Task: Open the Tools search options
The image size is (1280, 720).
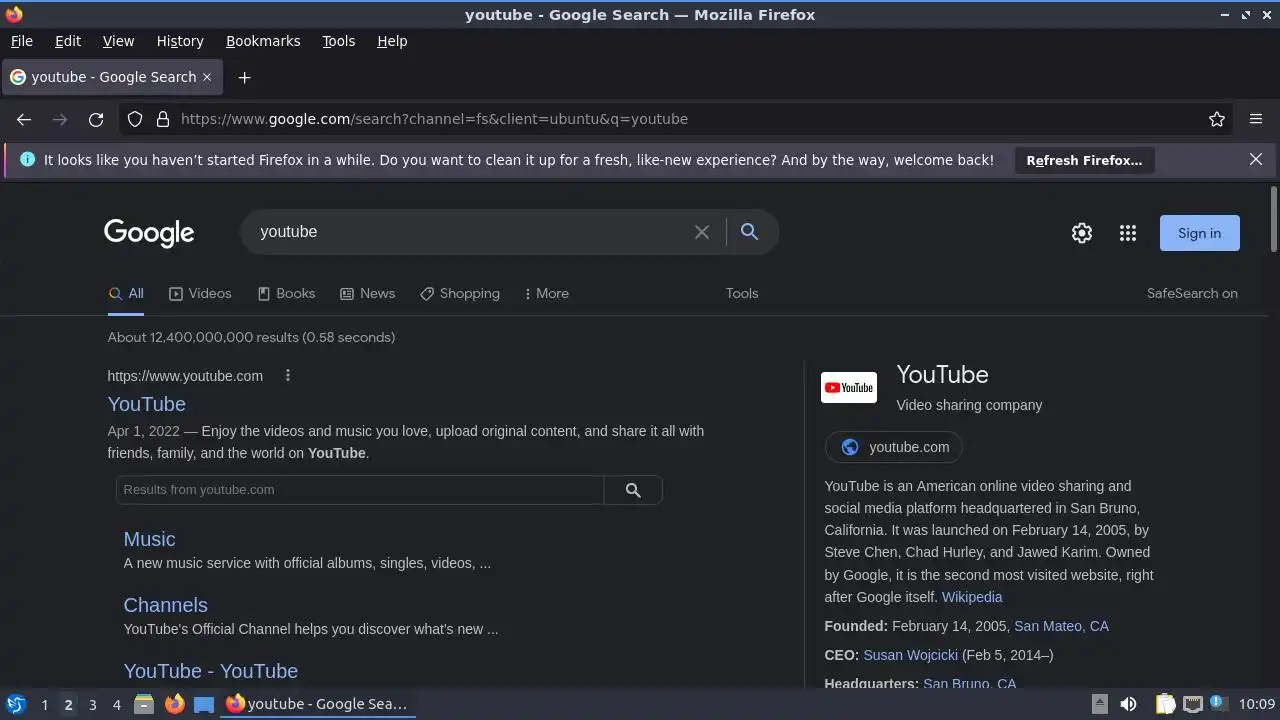Action: tap(742, 293)
